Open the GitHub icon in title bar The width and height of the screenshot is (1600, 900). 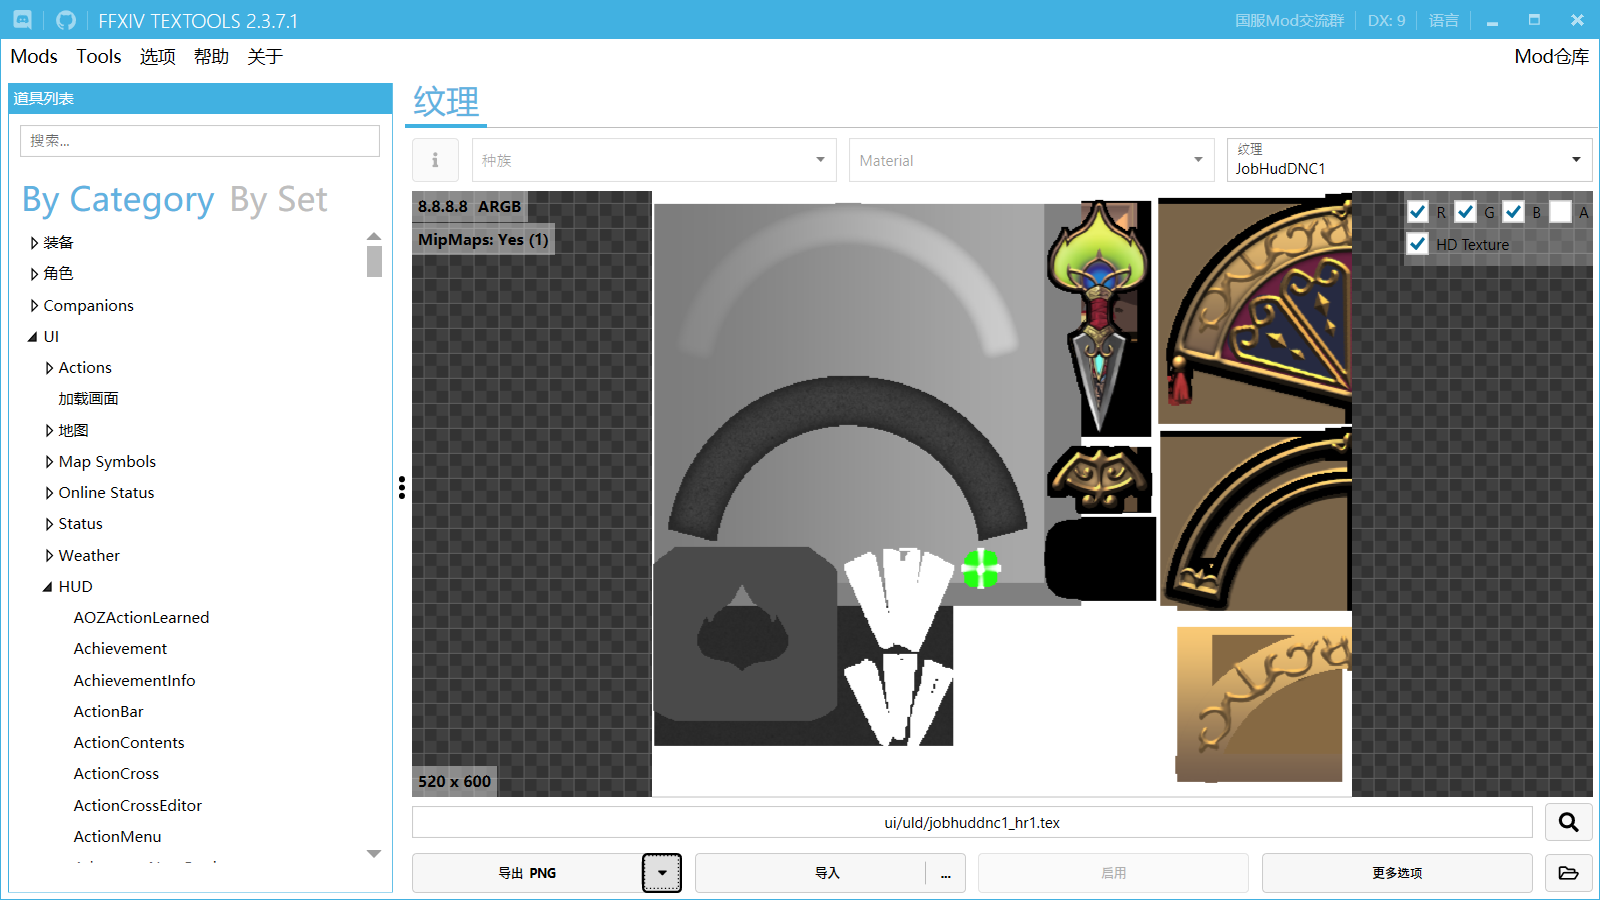(66, 20)
